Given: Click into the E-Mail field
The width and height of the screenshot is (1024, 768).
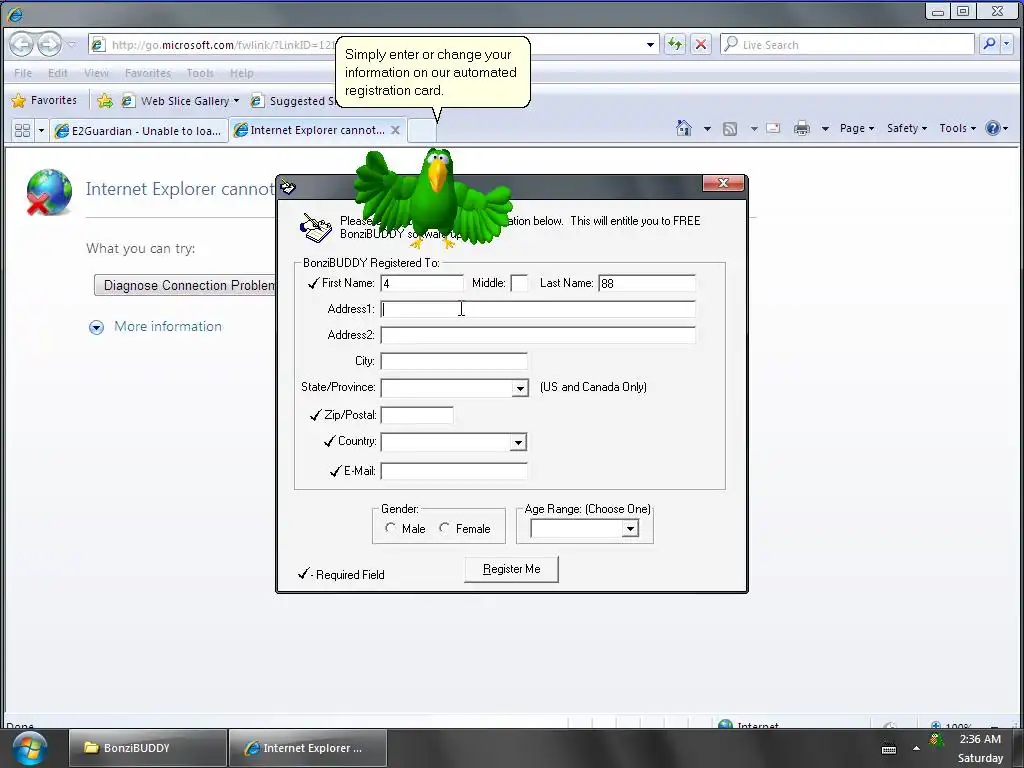Looking at the screenshot, I should point(454,471).
